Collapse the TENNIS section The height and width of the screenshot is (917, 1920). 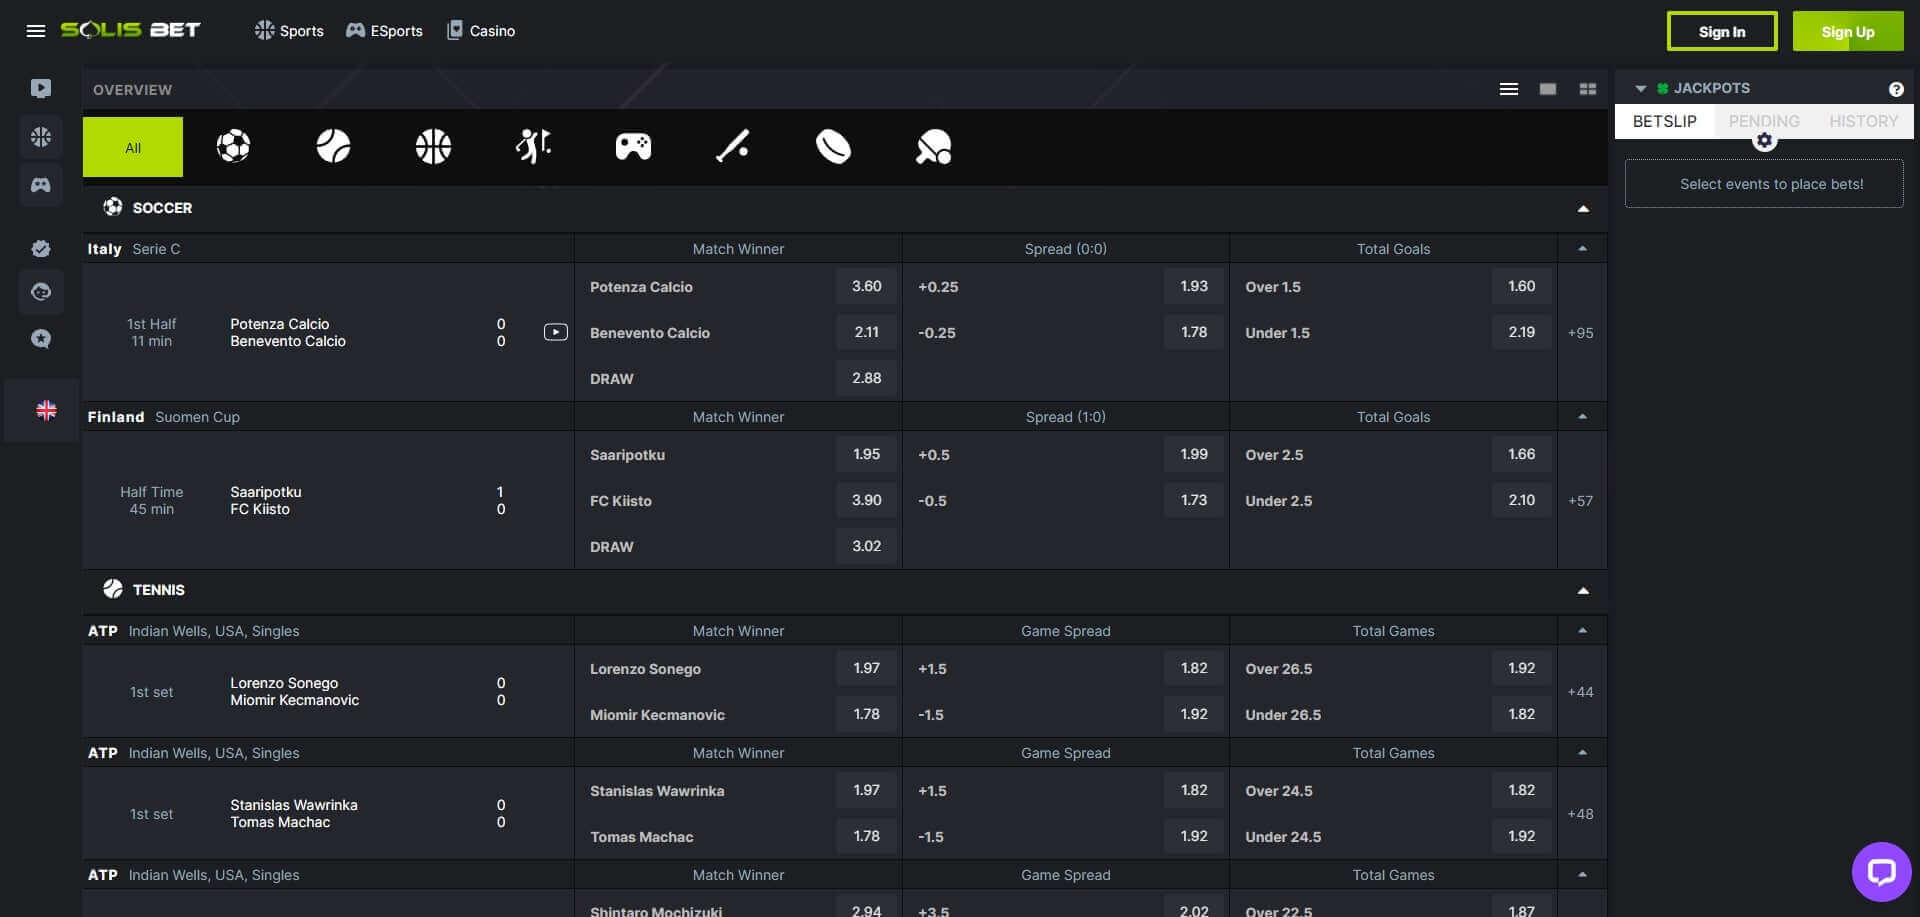pyautogui.click(x=1583, y=590)
